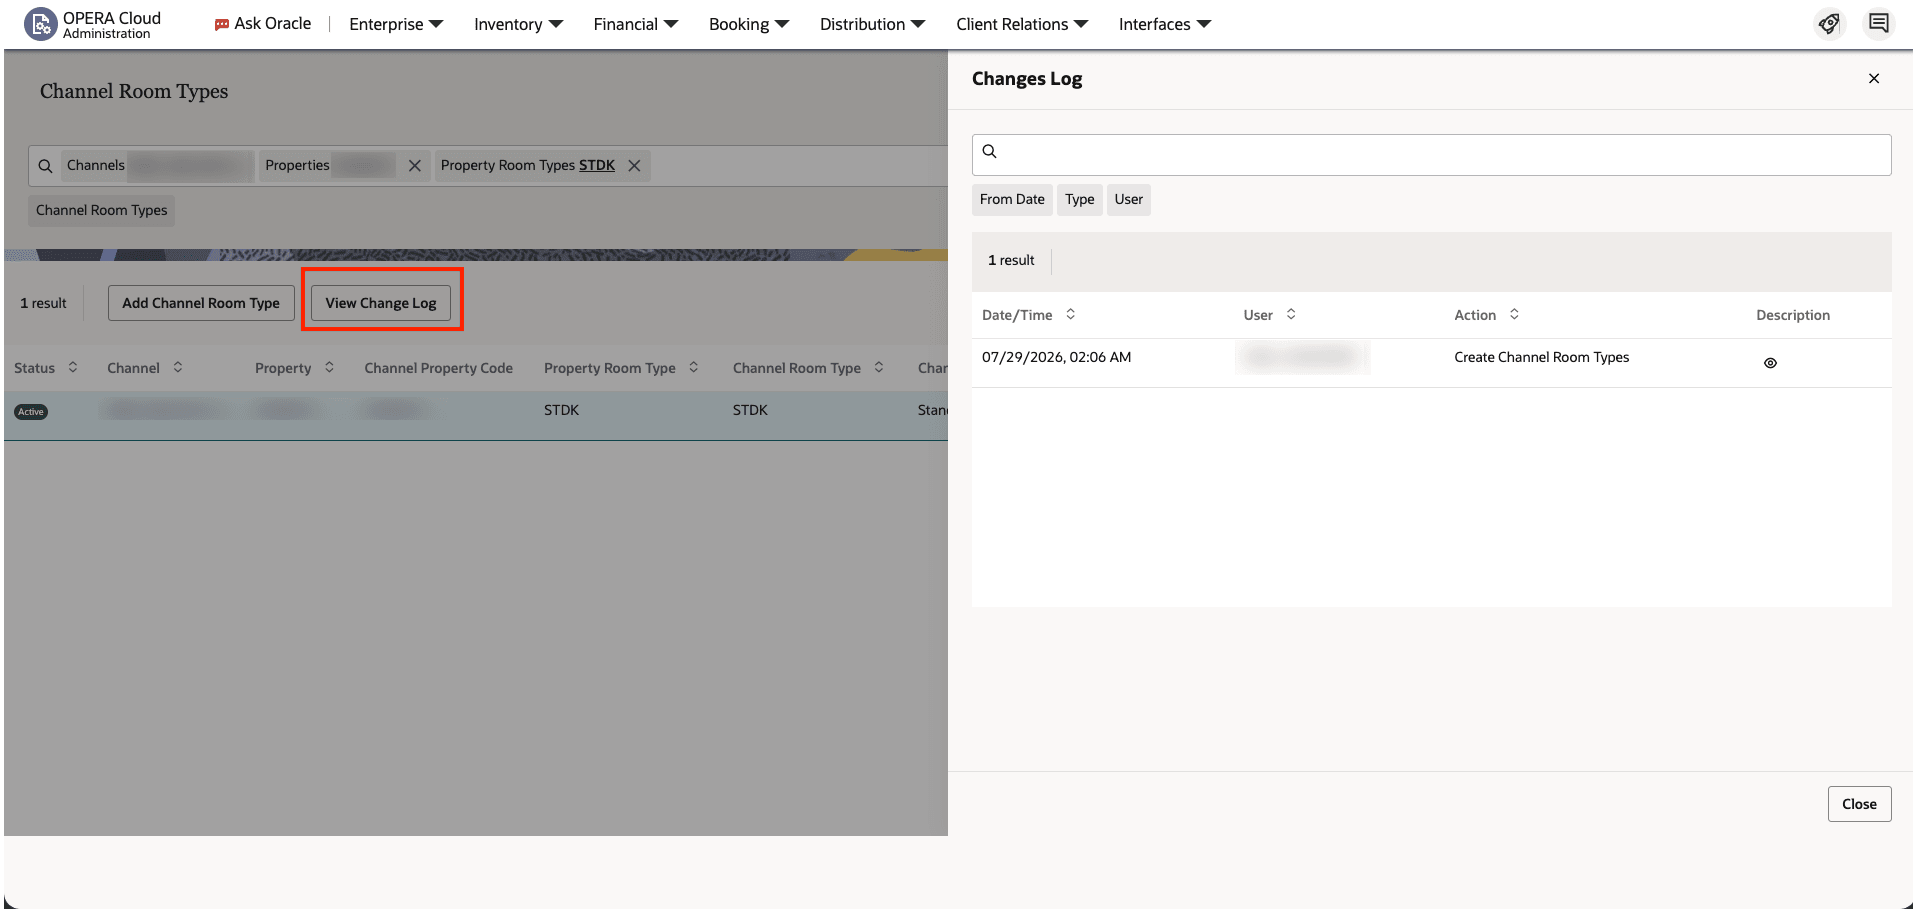Click the search magnifier in Changes Log
The width and height of the screenshot is (1913, 911).
tap(989, 151)
